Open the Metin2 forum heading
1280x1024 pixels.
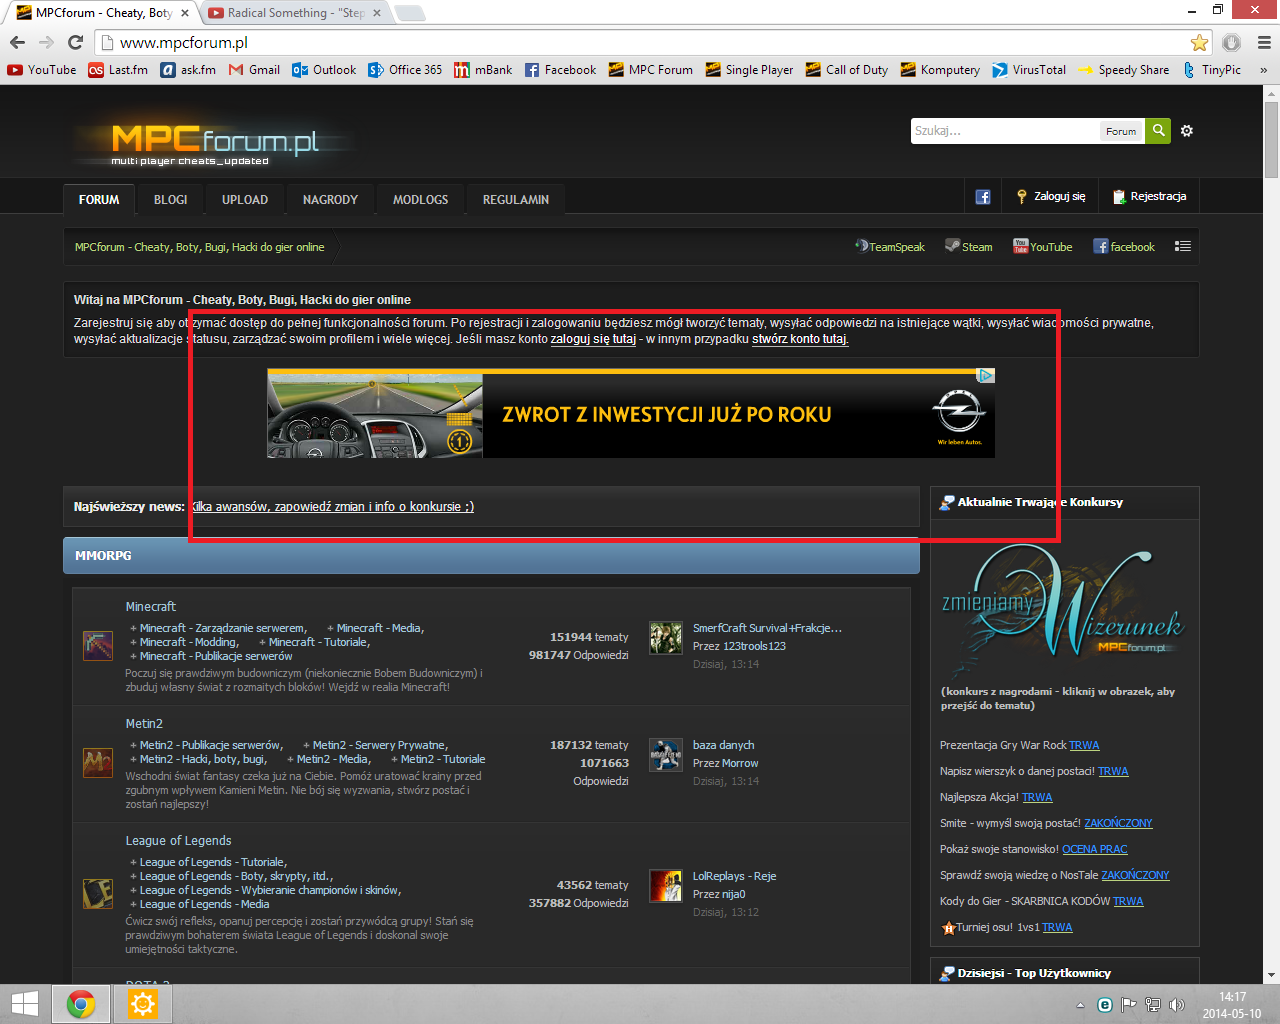pyautogui.click(x=144, y=723)
